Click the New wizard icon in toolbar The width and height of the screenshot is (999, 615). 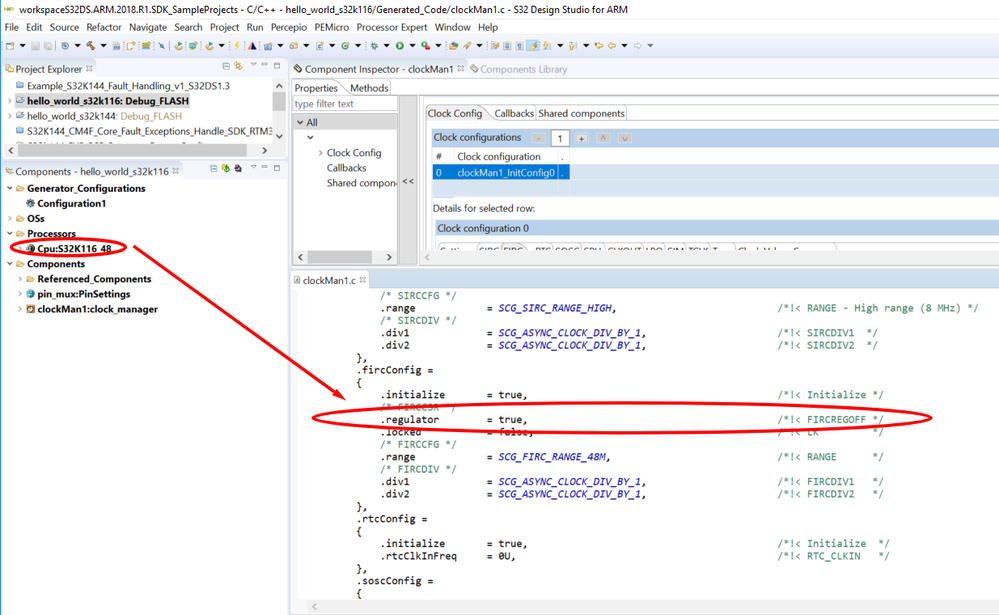pyautogui.click(x=10, y=46)
